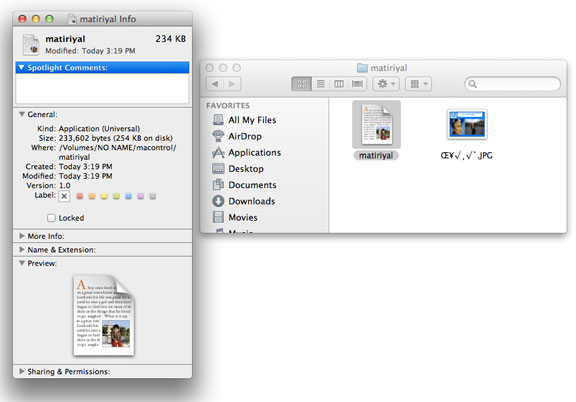Expand the Sharing & Permissions section
The width and height of the screenshot is (576, 402).
pos(22,371)
